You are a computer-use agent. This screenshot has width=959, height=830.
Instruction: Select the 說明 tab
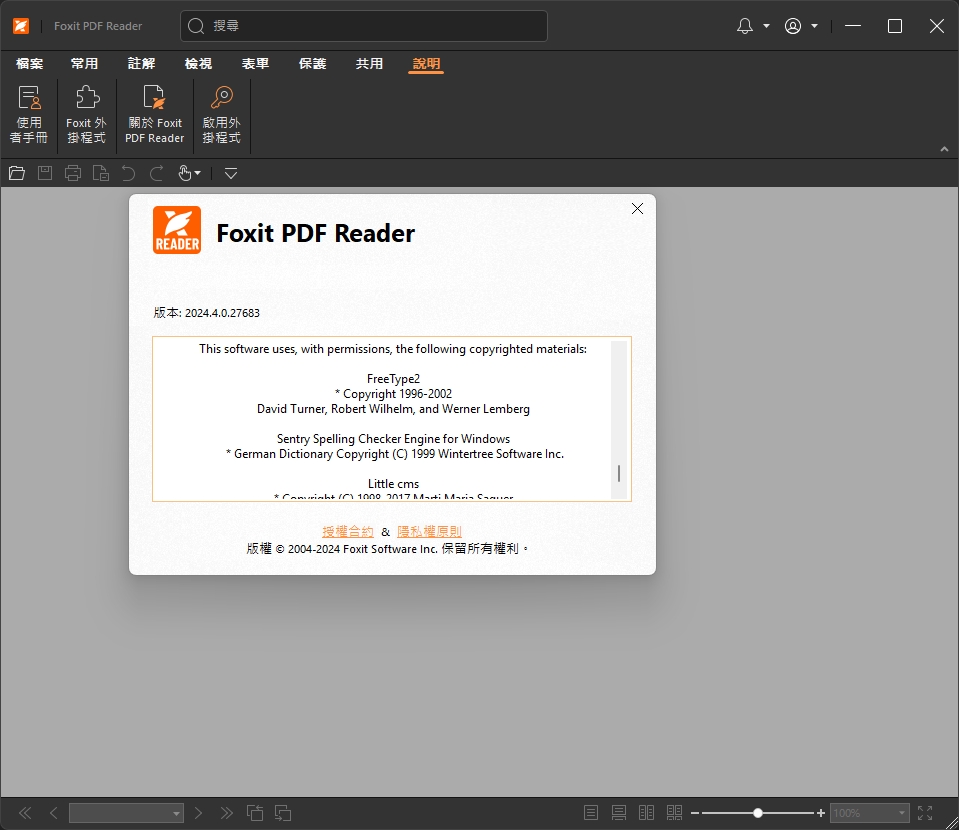(426, 64)
